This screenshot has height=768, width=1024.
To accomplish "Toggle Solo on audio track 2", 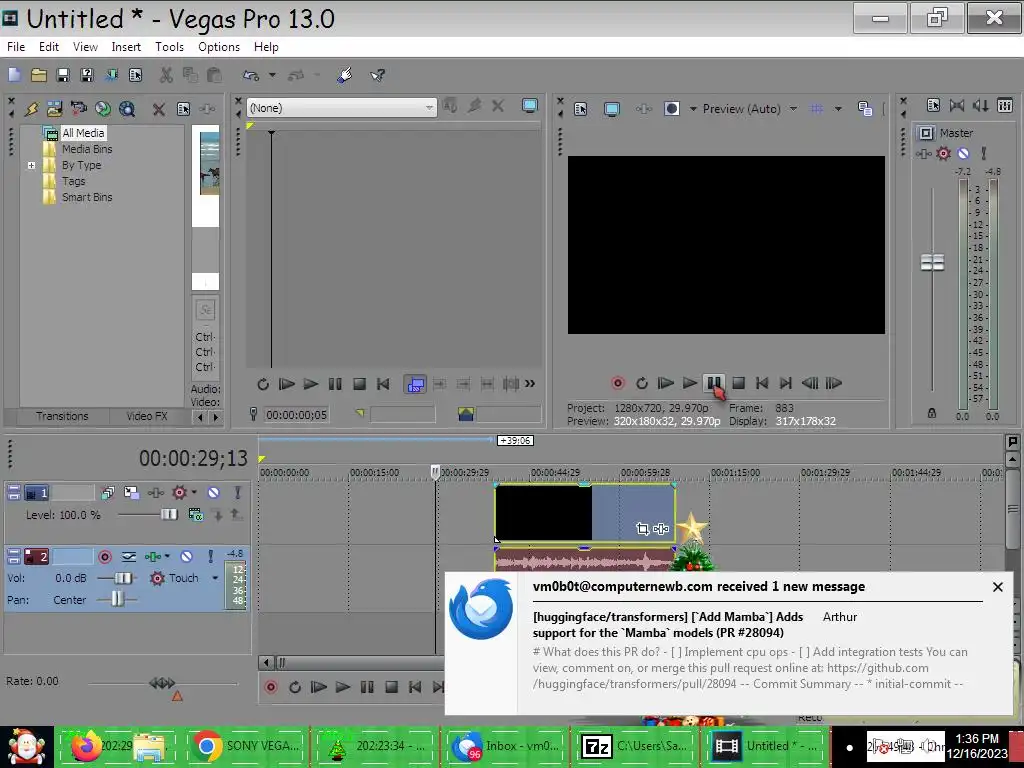I will coord(210,556).
